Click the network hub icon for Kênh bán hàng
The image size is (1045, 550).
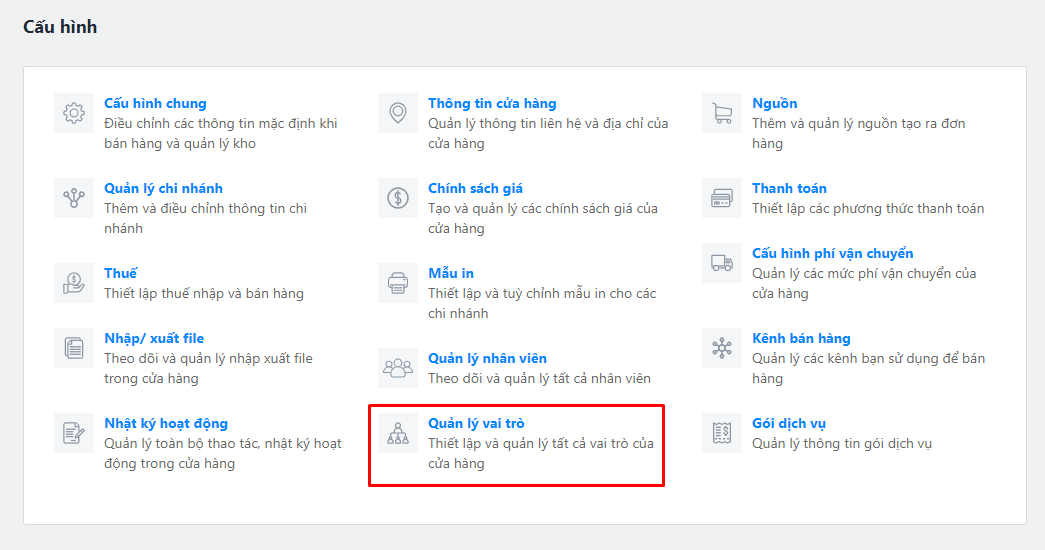[722, 348]
